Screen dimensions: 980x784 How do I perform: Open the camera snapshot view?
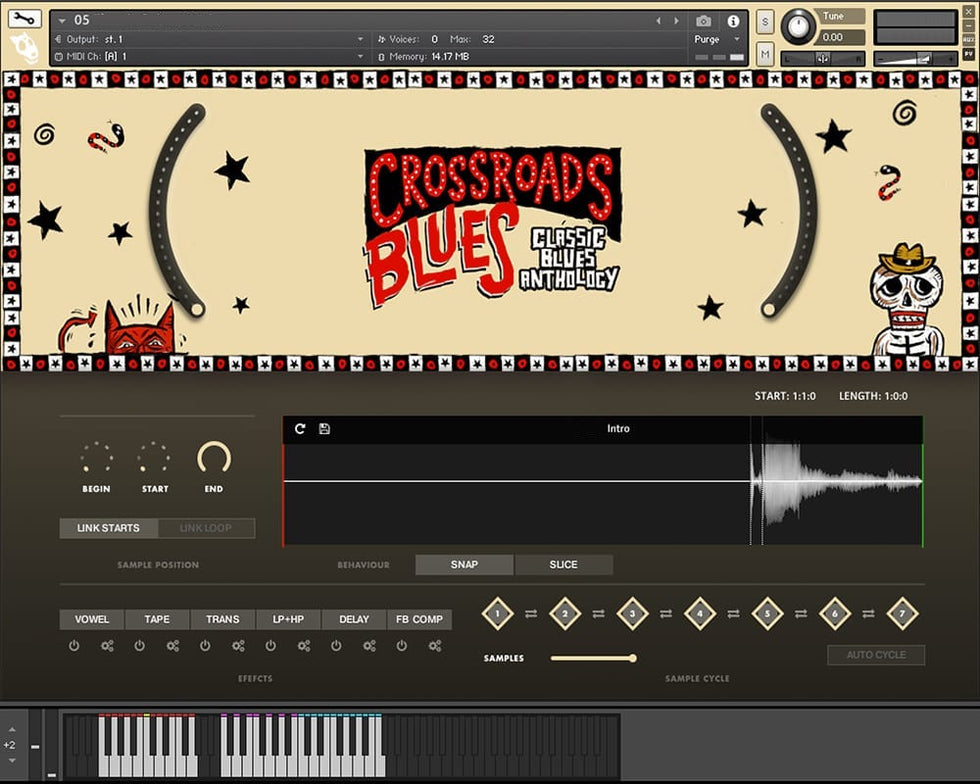click(x=703, y=21)
